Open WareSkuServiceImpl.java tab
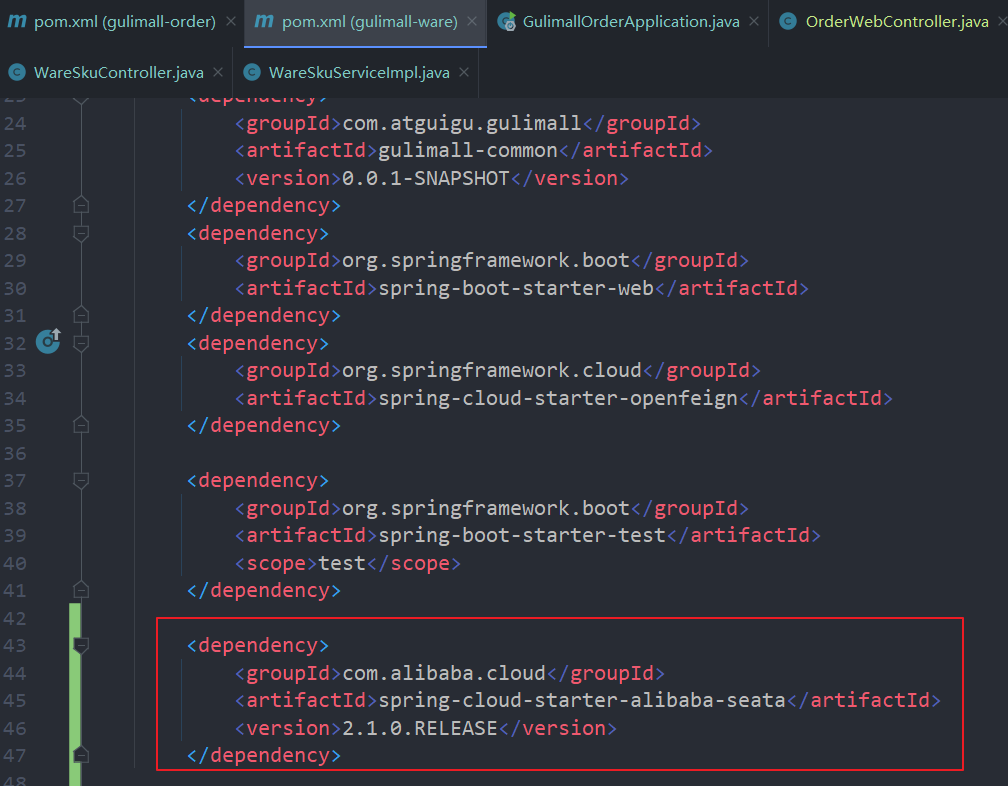The width and height of the screenshot is (1008, 786). tap(359, 73)
